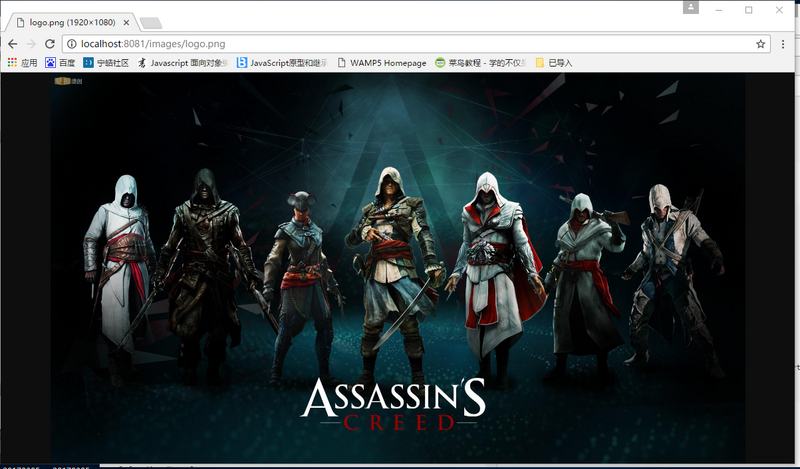800x469 pixels.
Task: Open the WAMP5 Homepage bookmark
Action: [382, 63]
